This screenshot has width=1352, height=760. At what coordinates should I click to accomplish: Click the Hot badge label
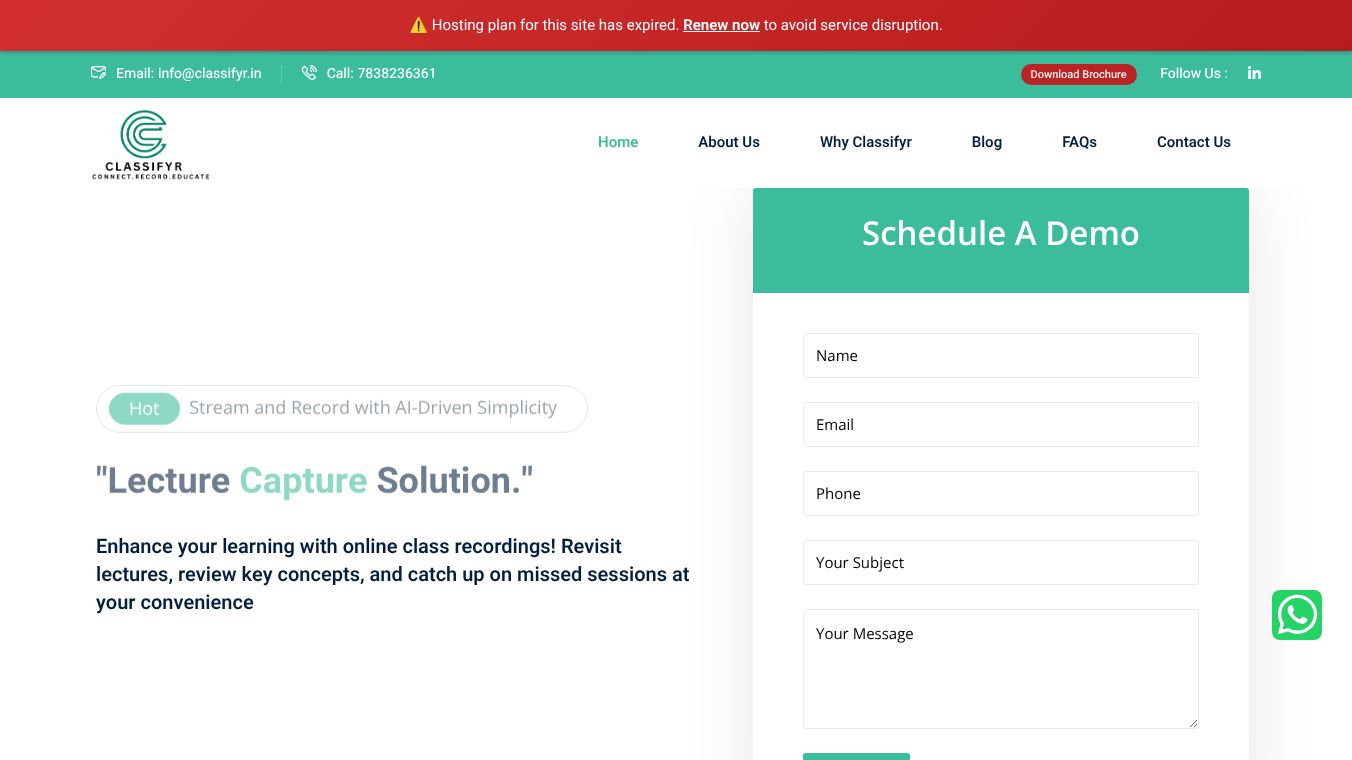coord(144,408)
